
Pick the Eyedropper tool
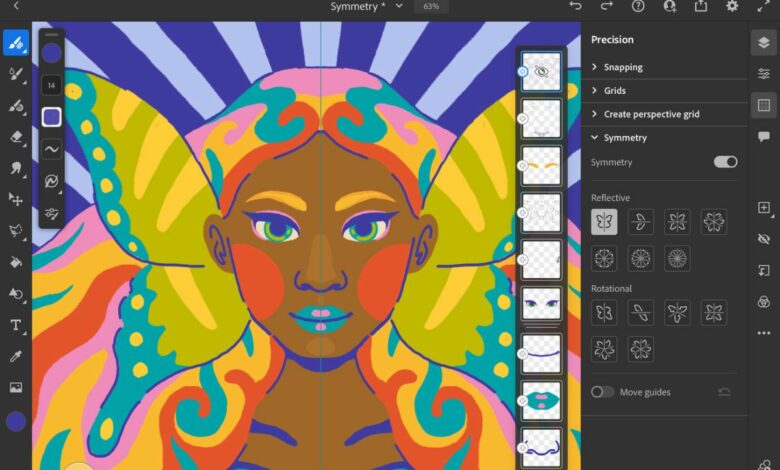click(16, 356)
